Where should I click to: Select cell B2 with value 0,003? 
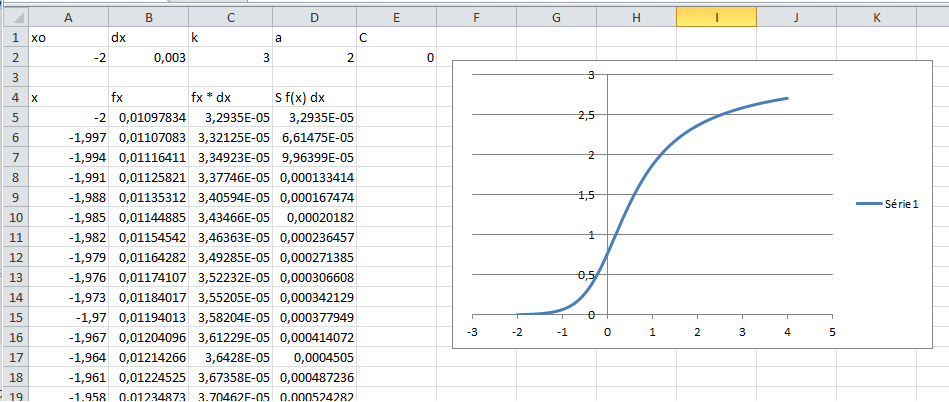[x=148, y=58]
